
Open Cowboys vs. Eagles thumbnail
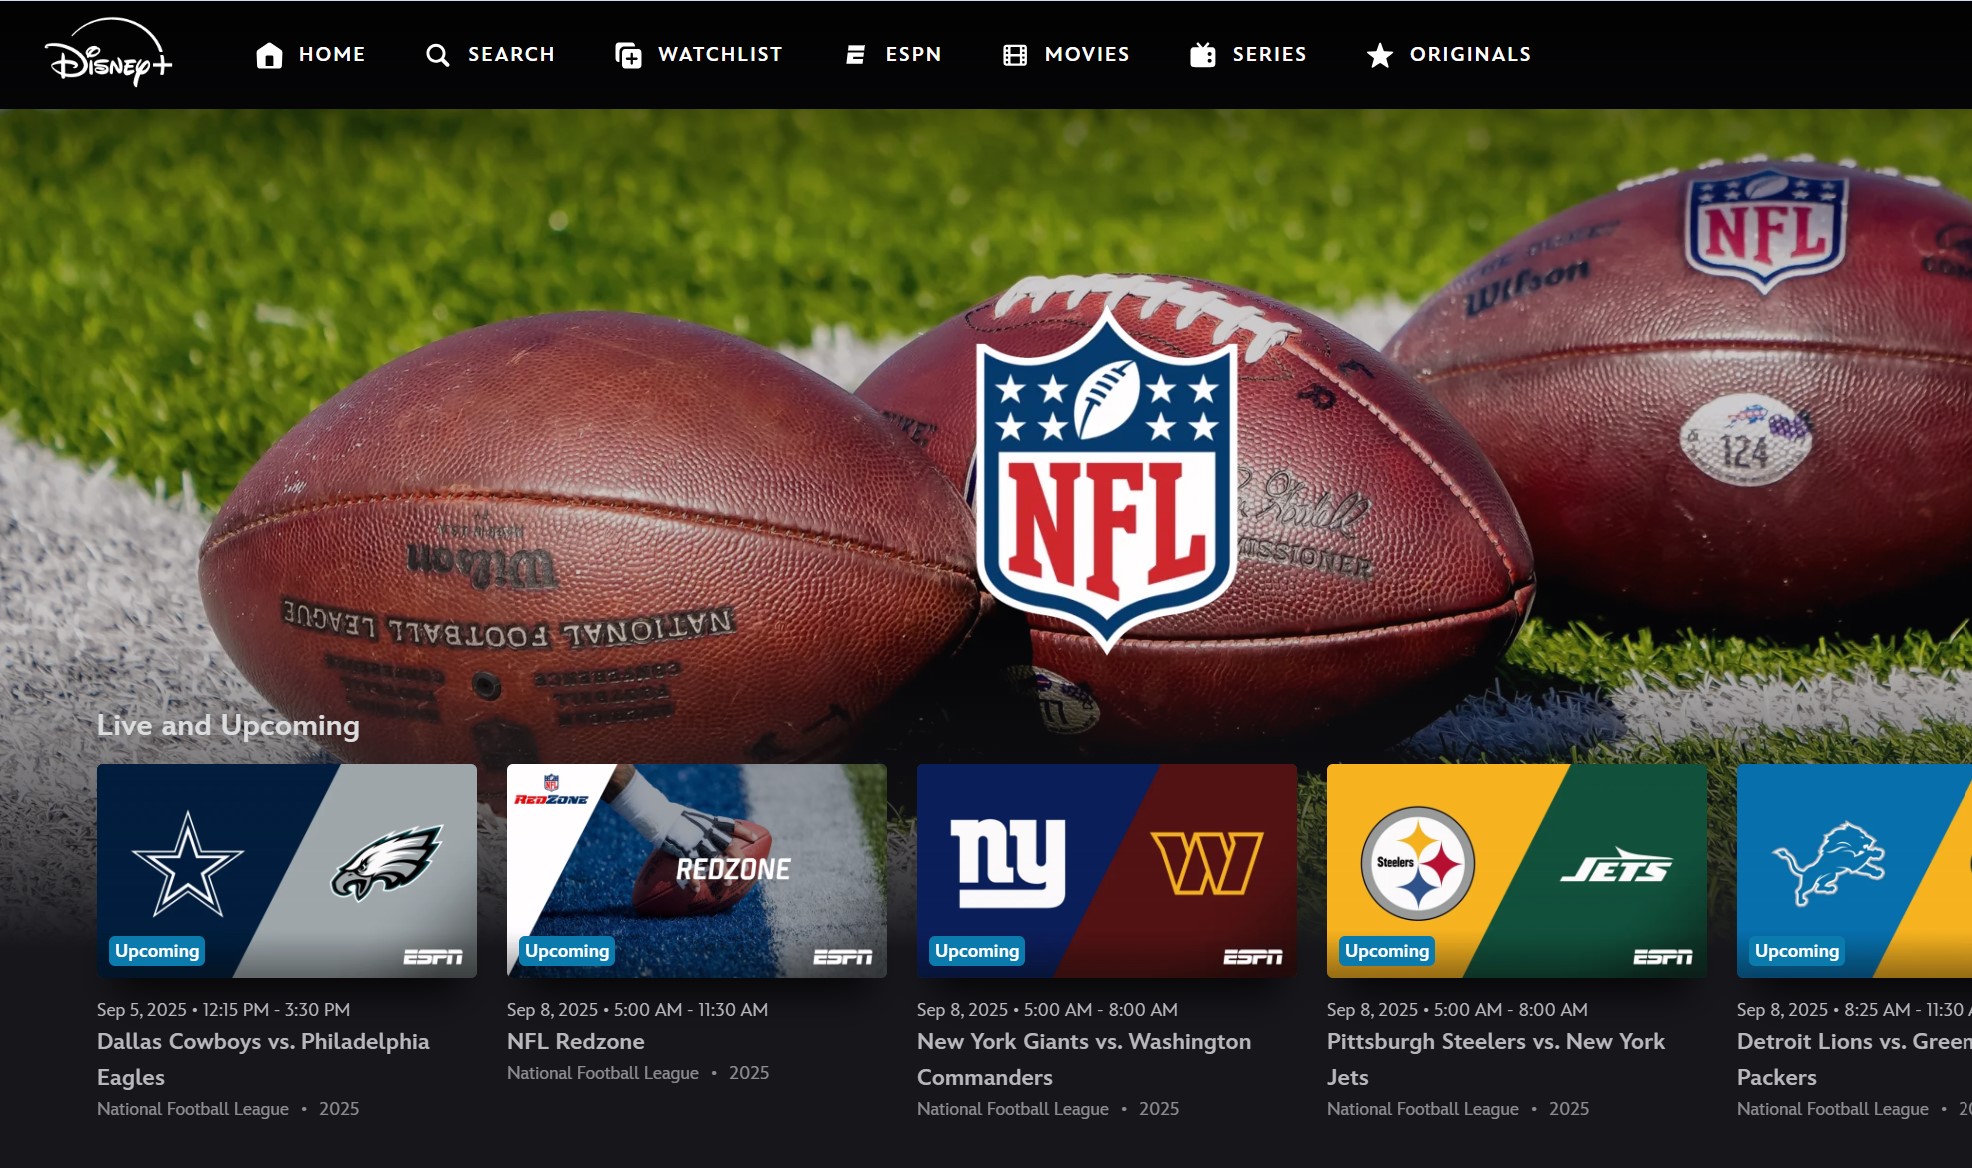click(287, 870)
